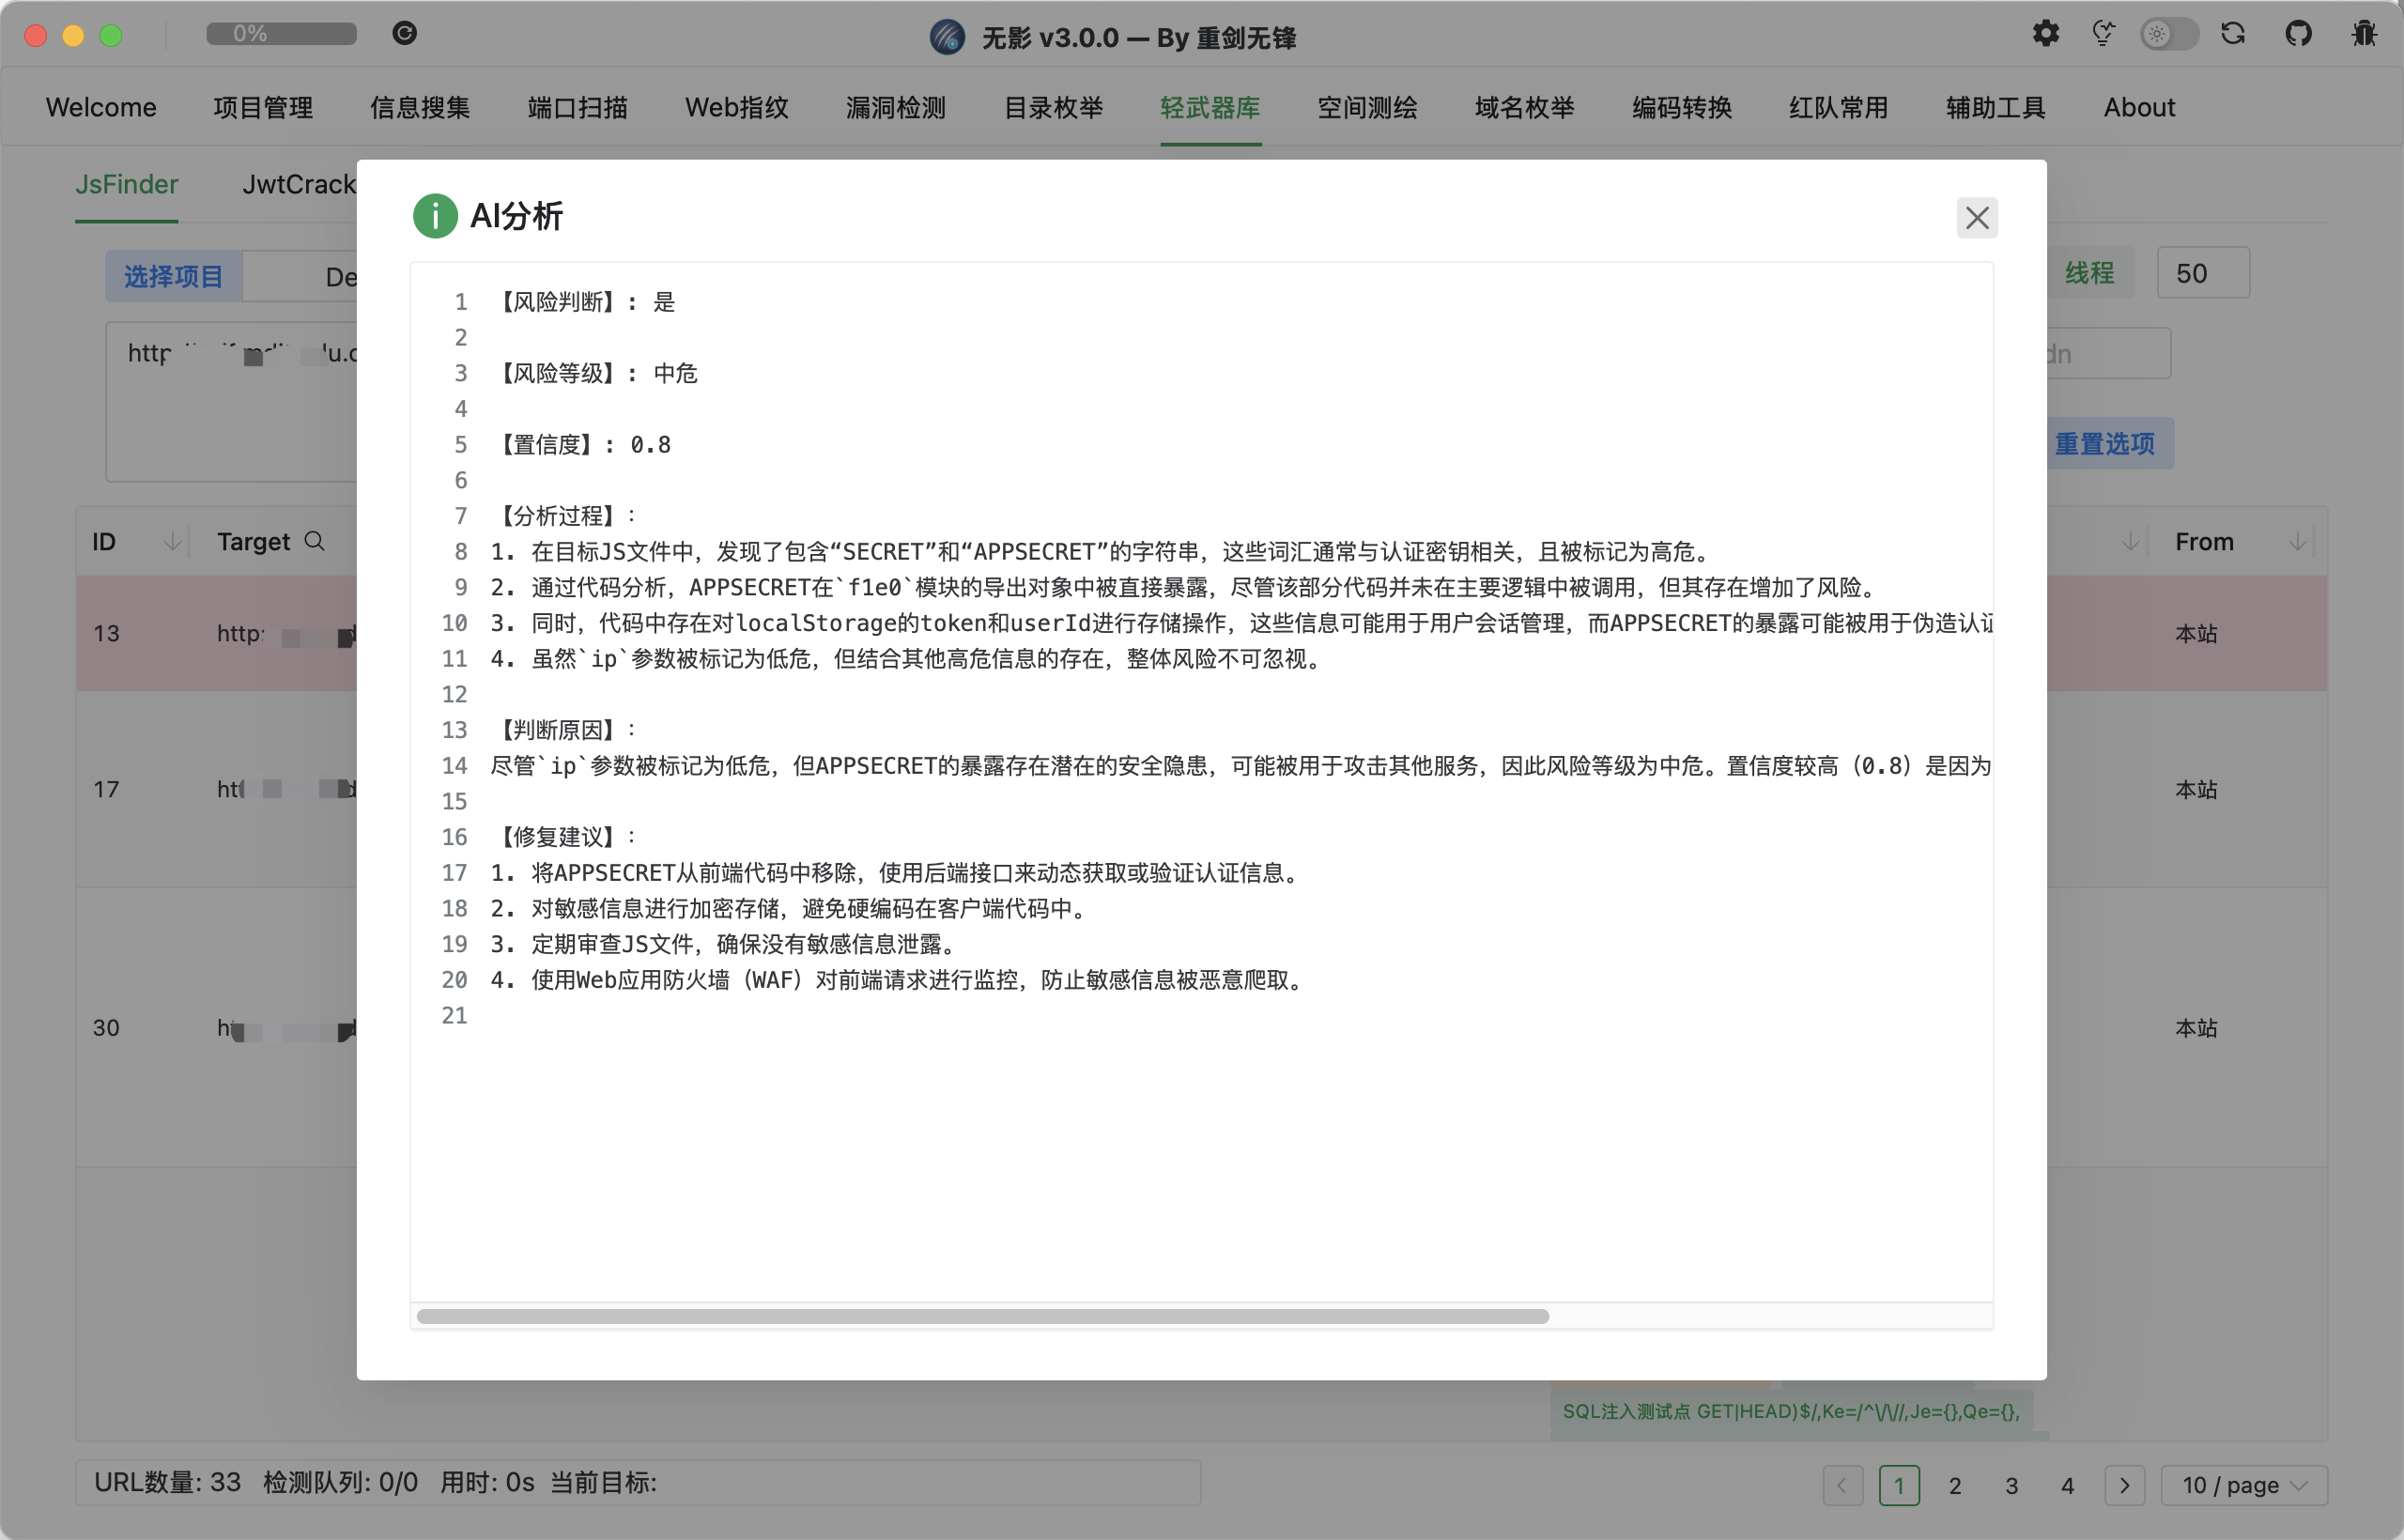Screen dimensions: 2404x1540
Task: Toggle the light/dark theme switch
Action: 2169,34
